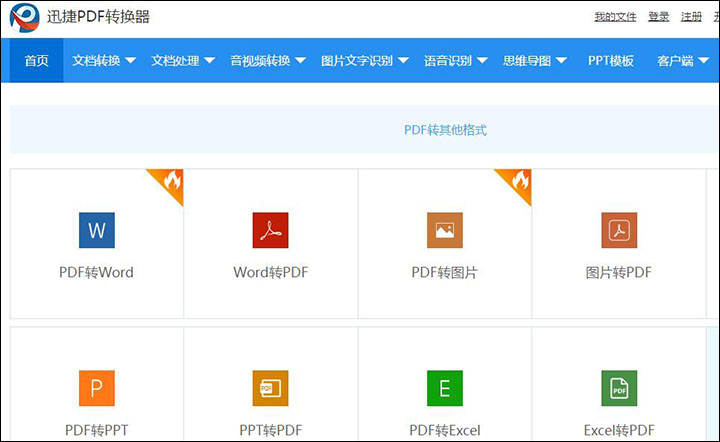Image resolution: width=720 pixels, height=442 pixels.
Task: Open the 客户端 menu label
Action: [675, 61]
